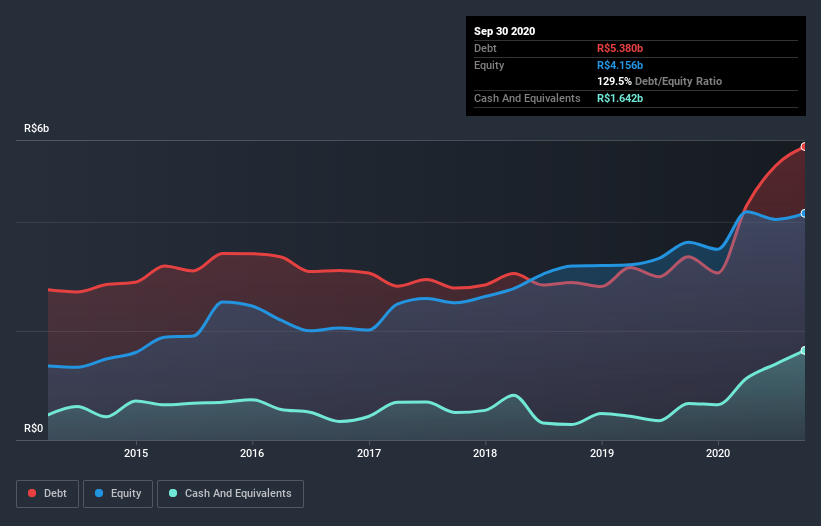Click the 2018 x-axis label

pos(485,453)
